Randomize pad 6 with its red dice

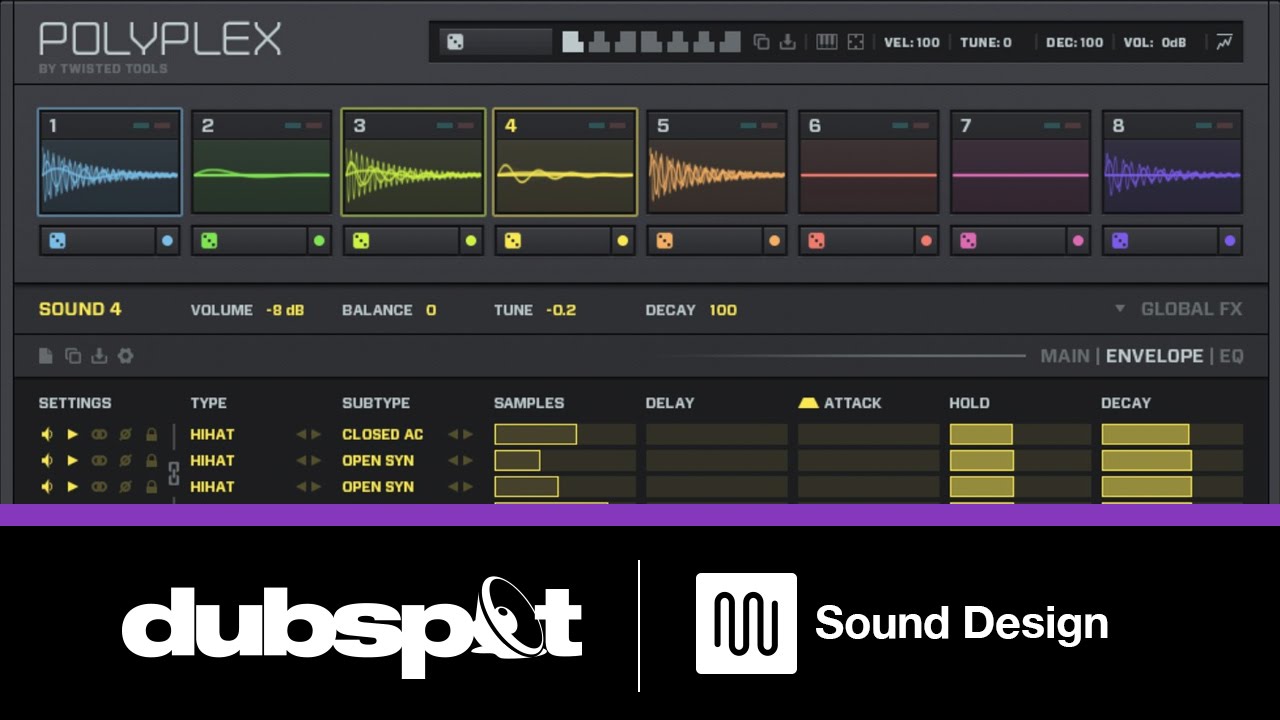pyautogui.click(x=817, y=241)
